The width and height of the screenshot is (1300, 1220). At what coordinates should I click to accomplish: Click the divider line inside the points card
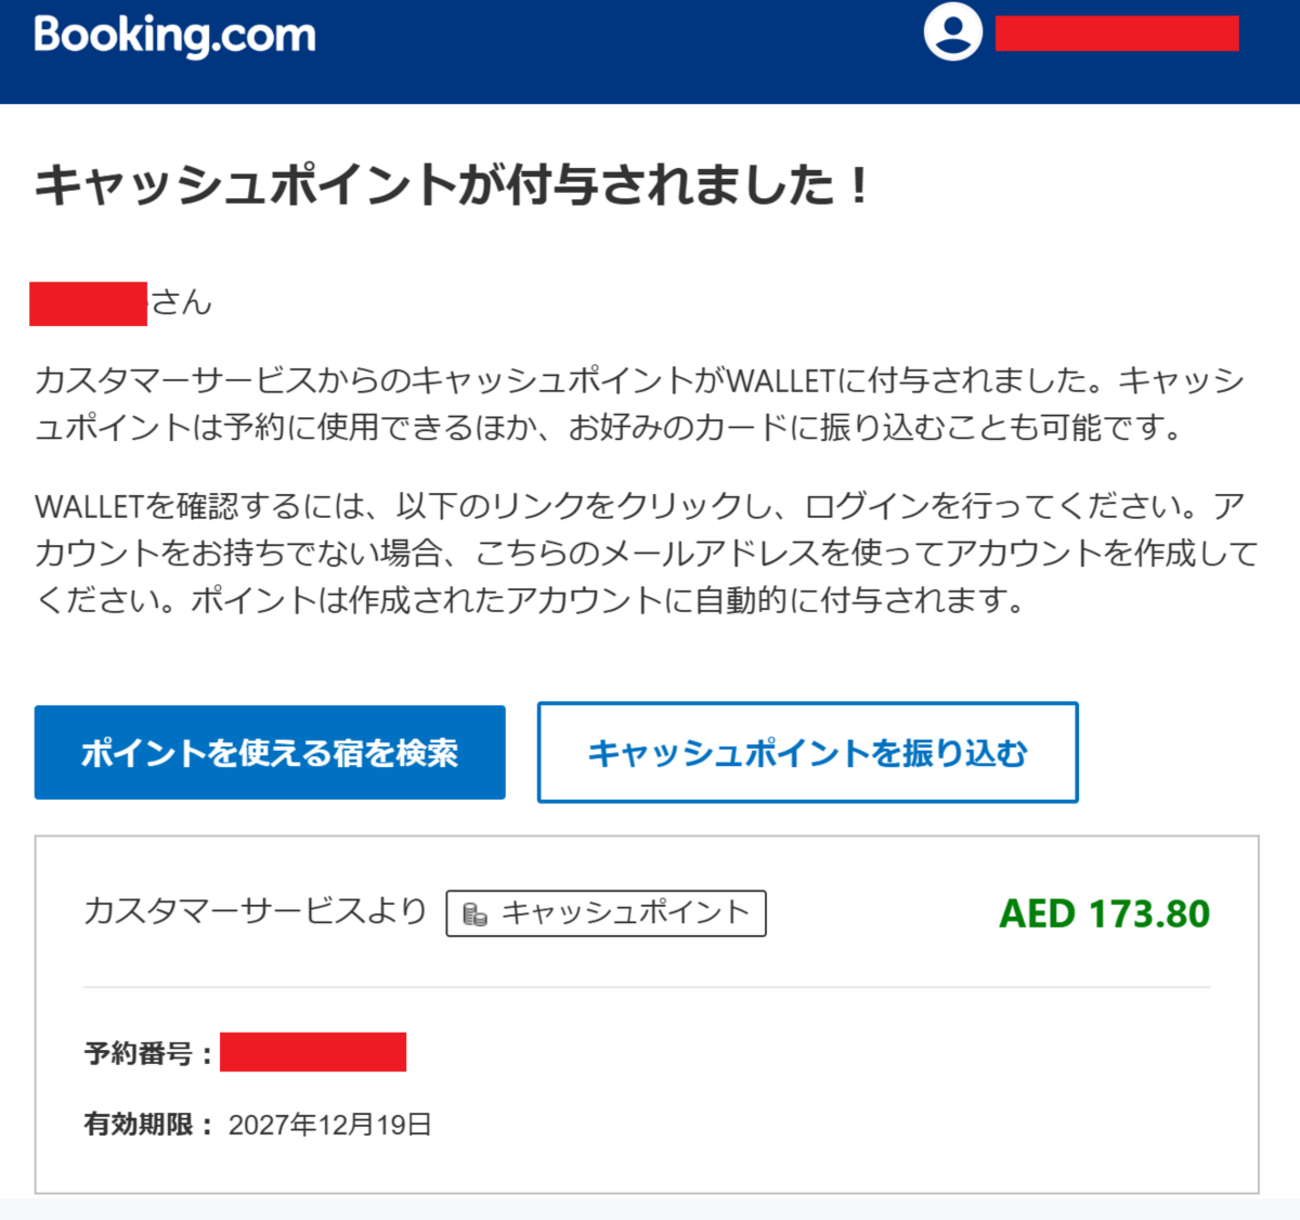(x=646, y=987)
